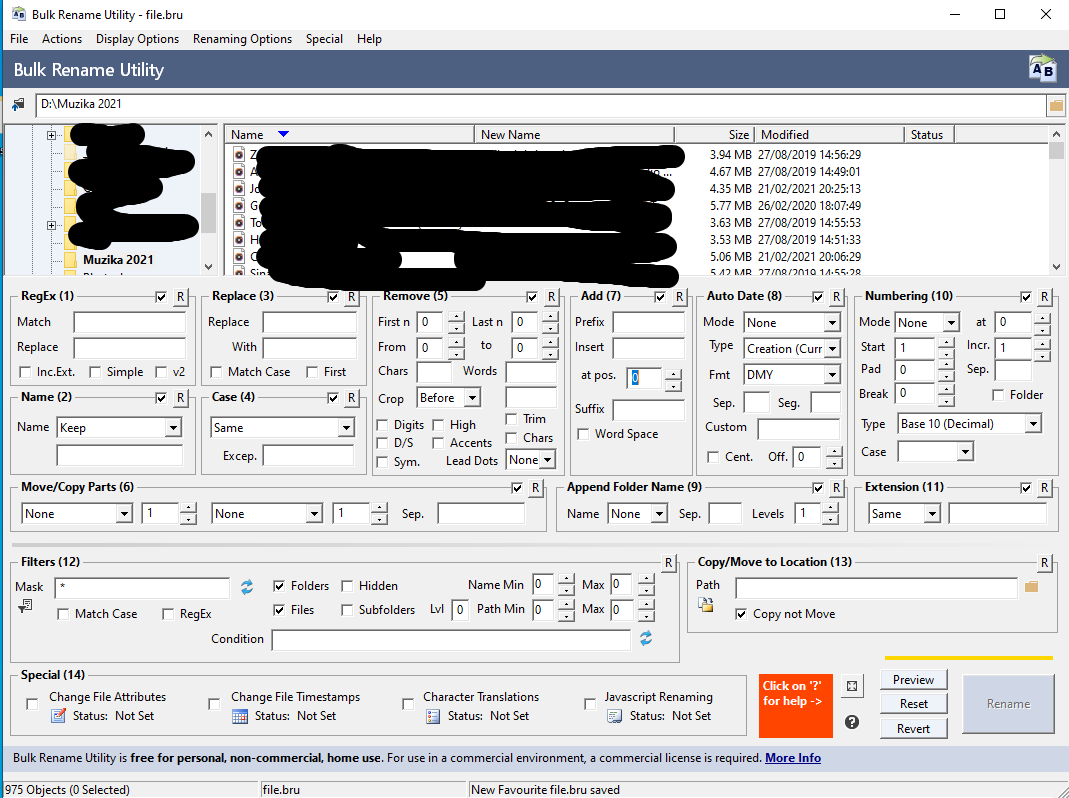This screenshot has height=798, width=1069.
Task: Uncheck Folders in Filters
Action: [x=279, y=586]
